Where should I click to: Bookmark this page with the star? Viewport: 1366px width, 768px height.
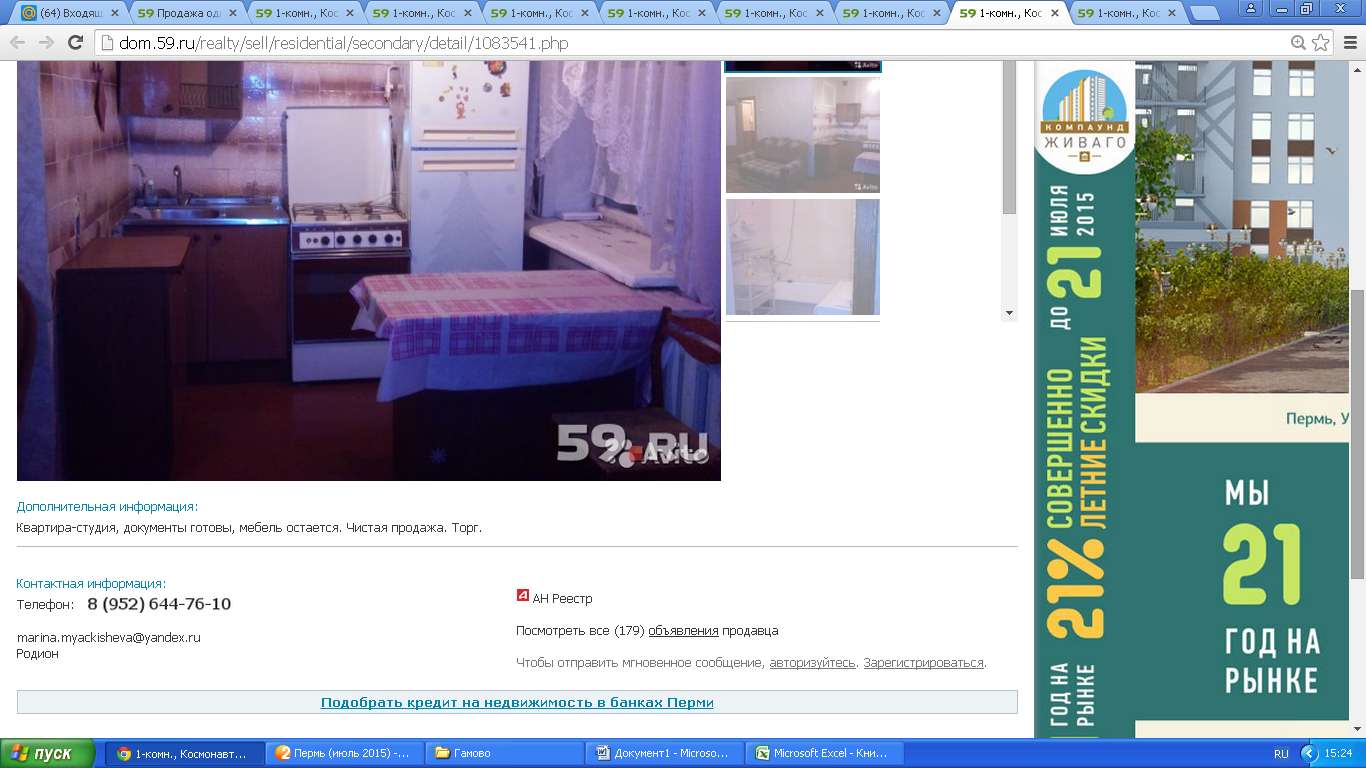pos(1321,43)
